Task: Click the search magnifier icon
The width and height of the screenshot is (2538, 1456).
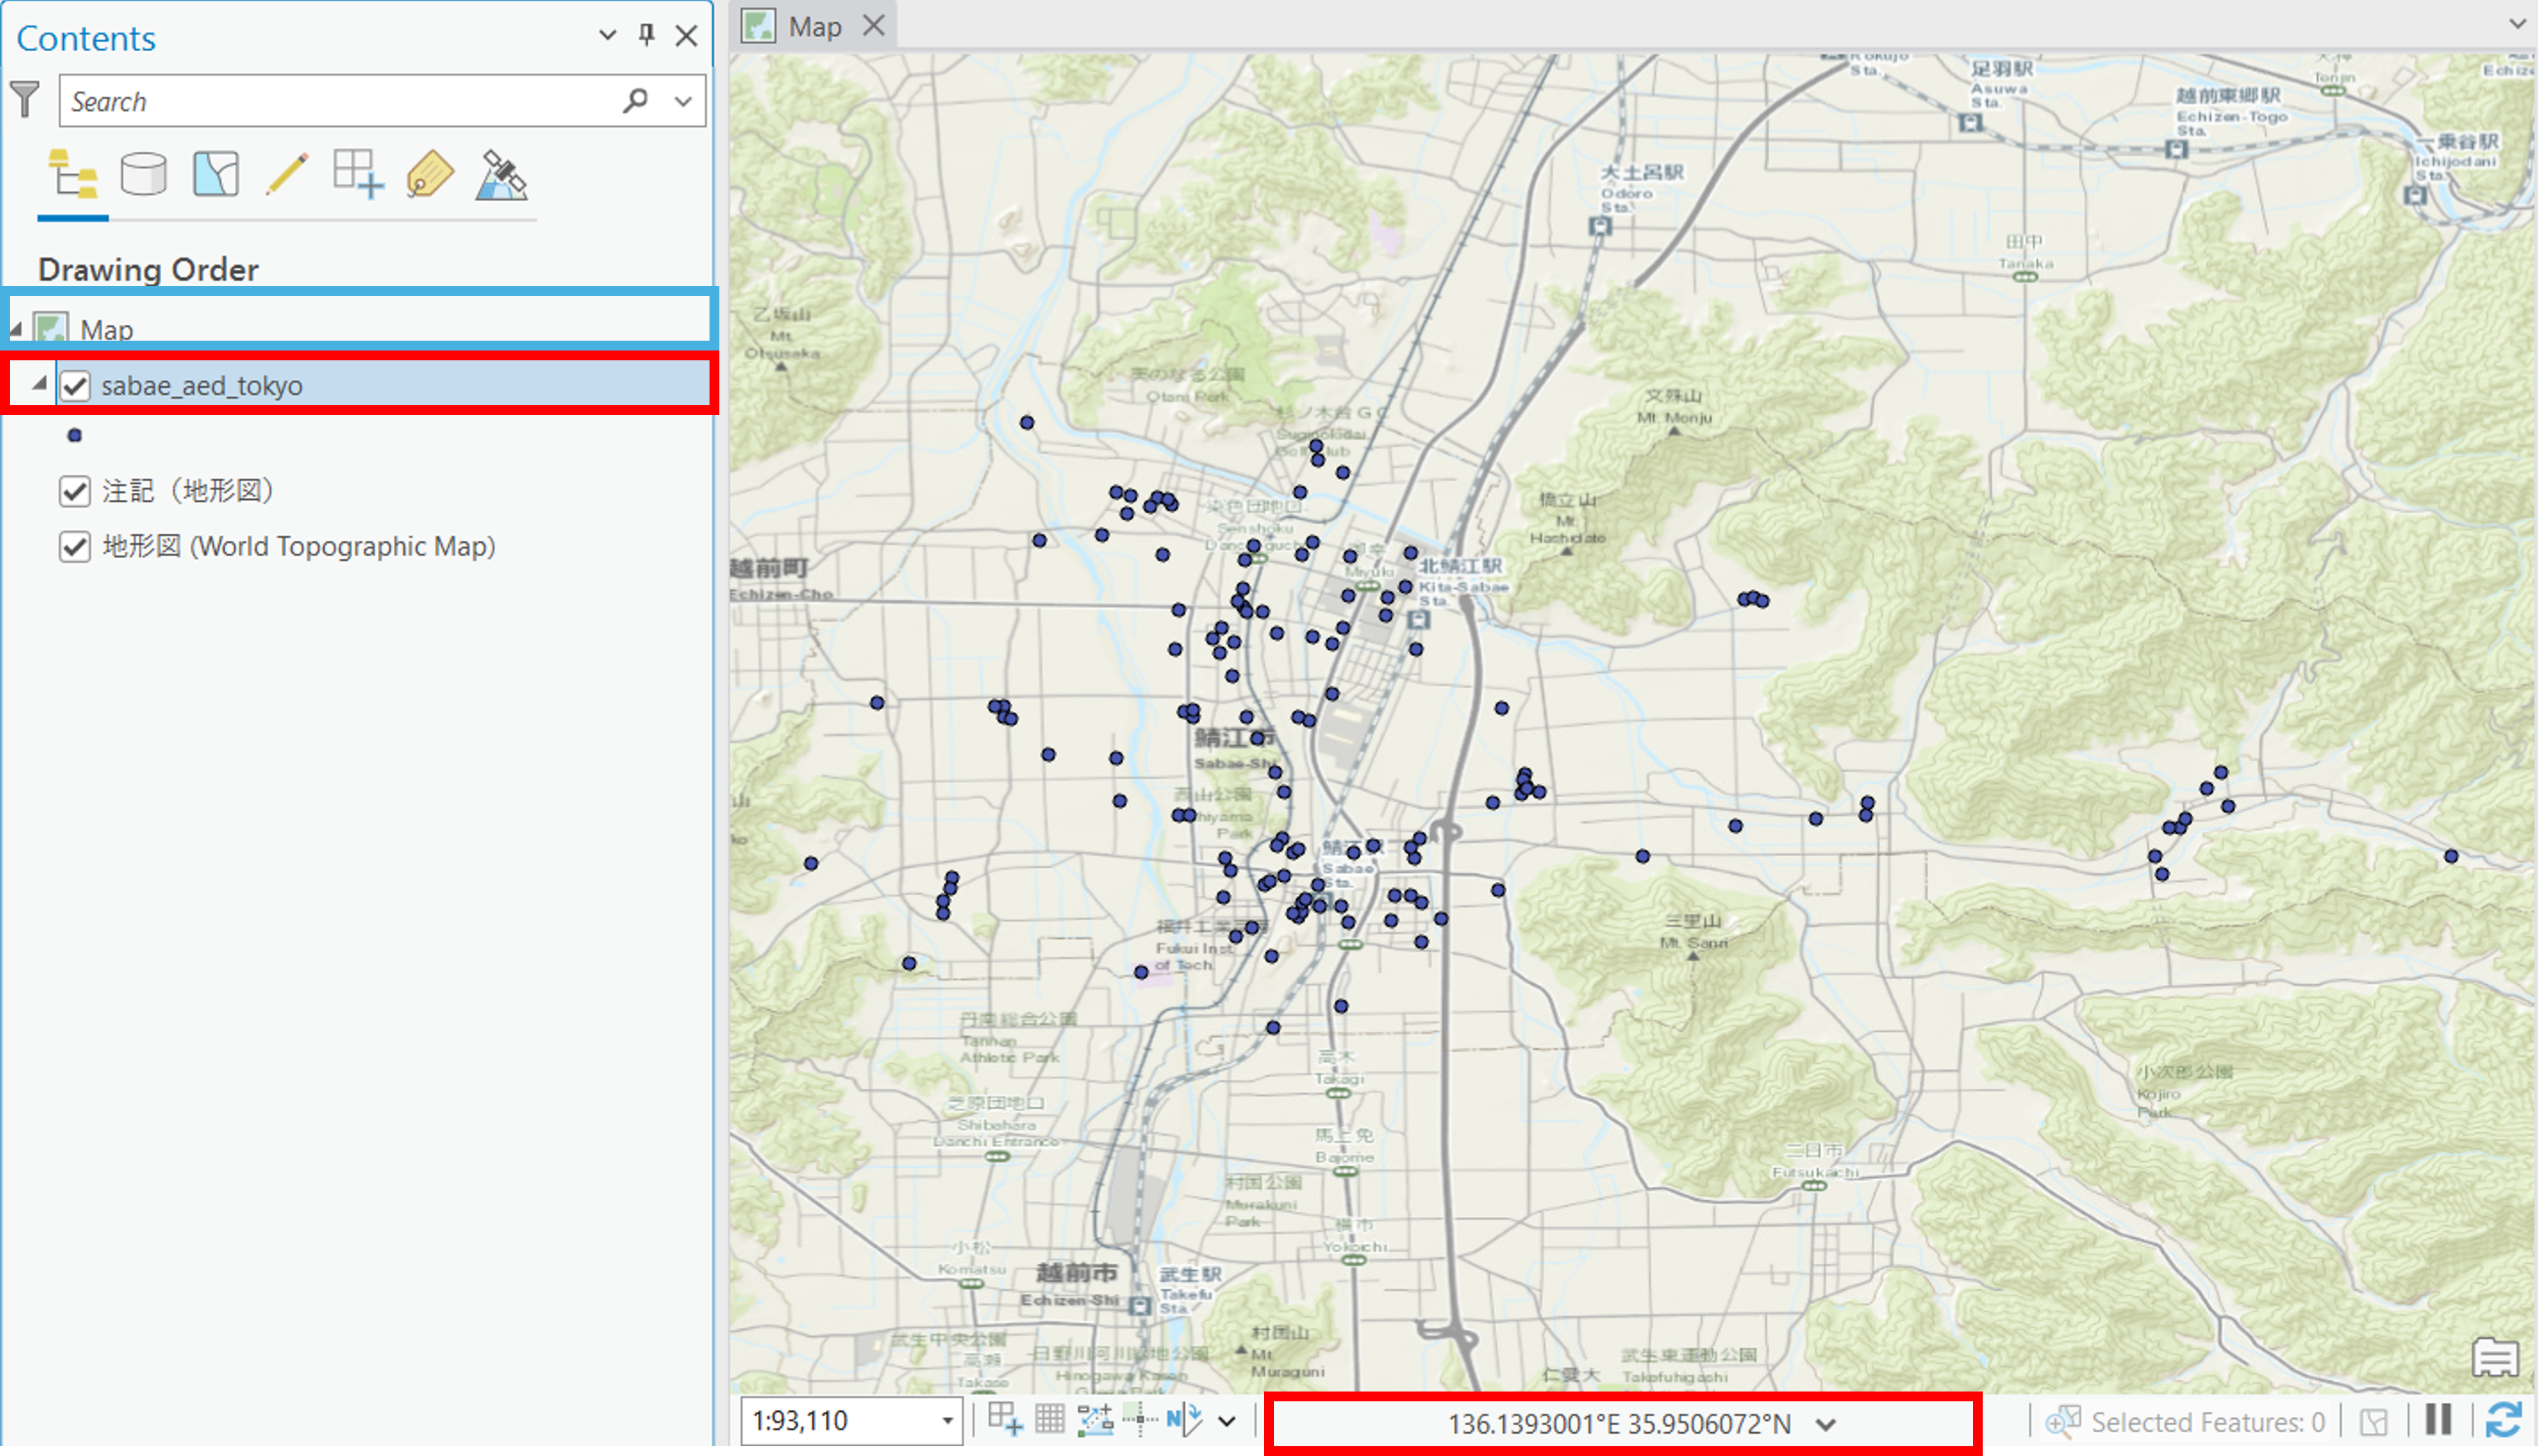Action: pyautogui.click(x=635, y=100)
